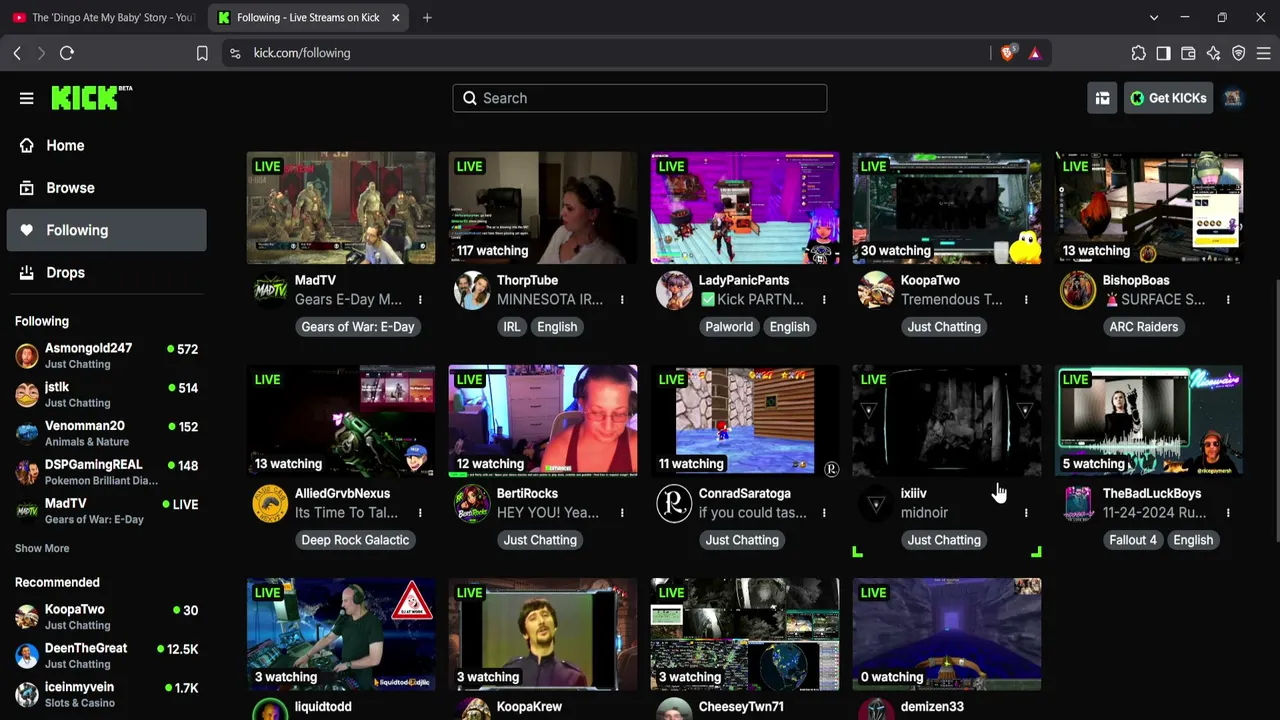Open BishopBoas channel avatar

[x=1078, y=291]
